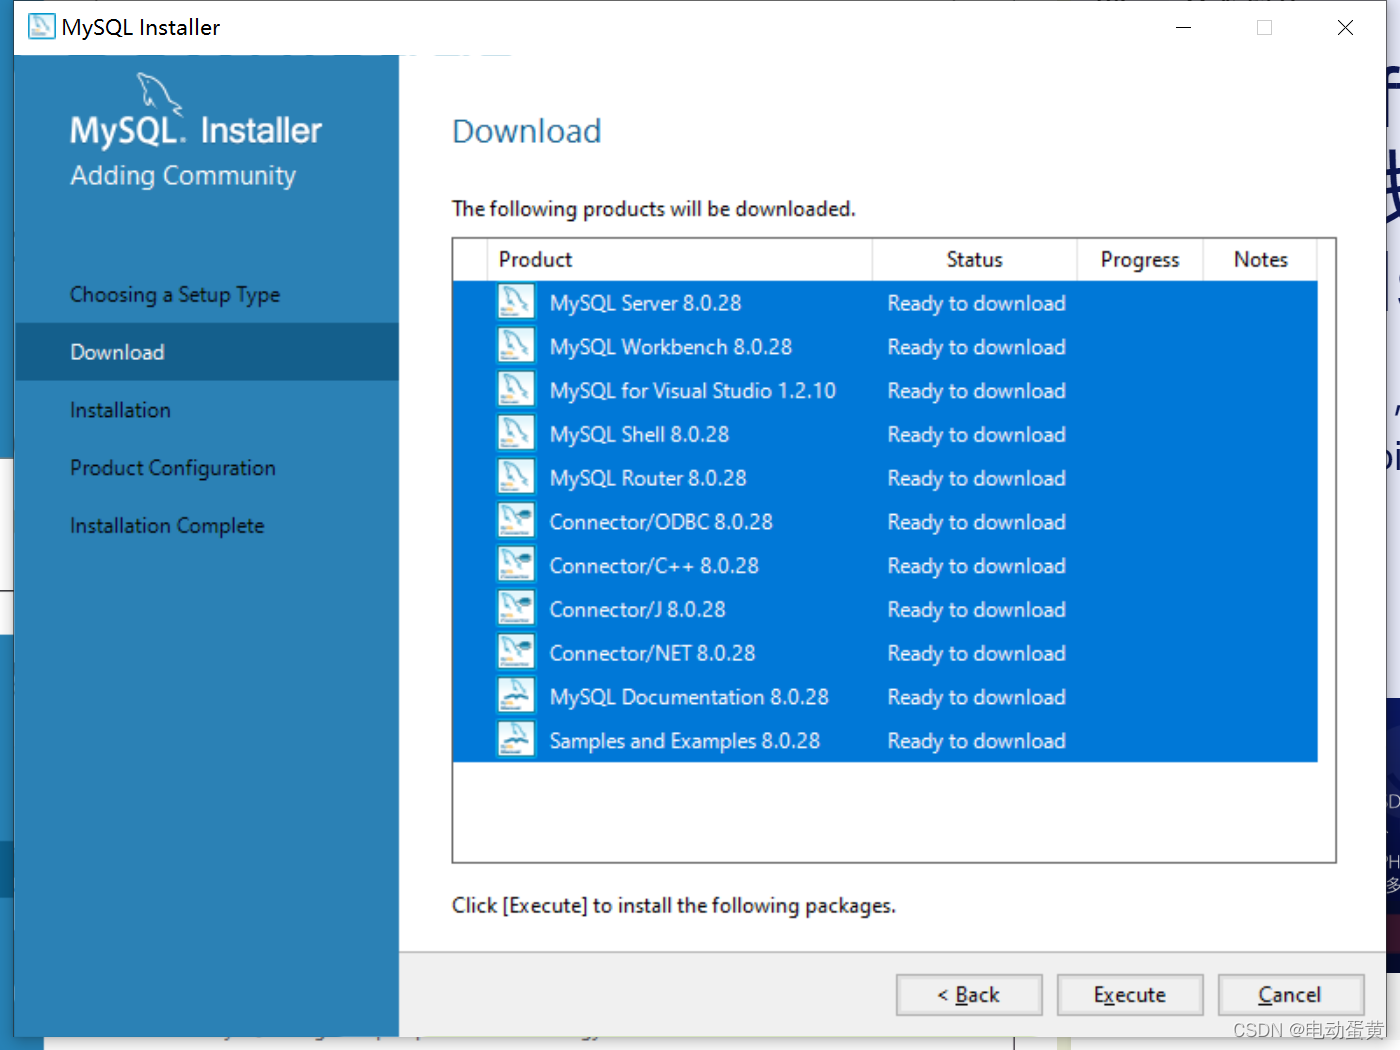Viewport: 1400px width, 1050px height.
Task: Click the Connector/C++ 8.0.28 icon
Action: [516, 565]
